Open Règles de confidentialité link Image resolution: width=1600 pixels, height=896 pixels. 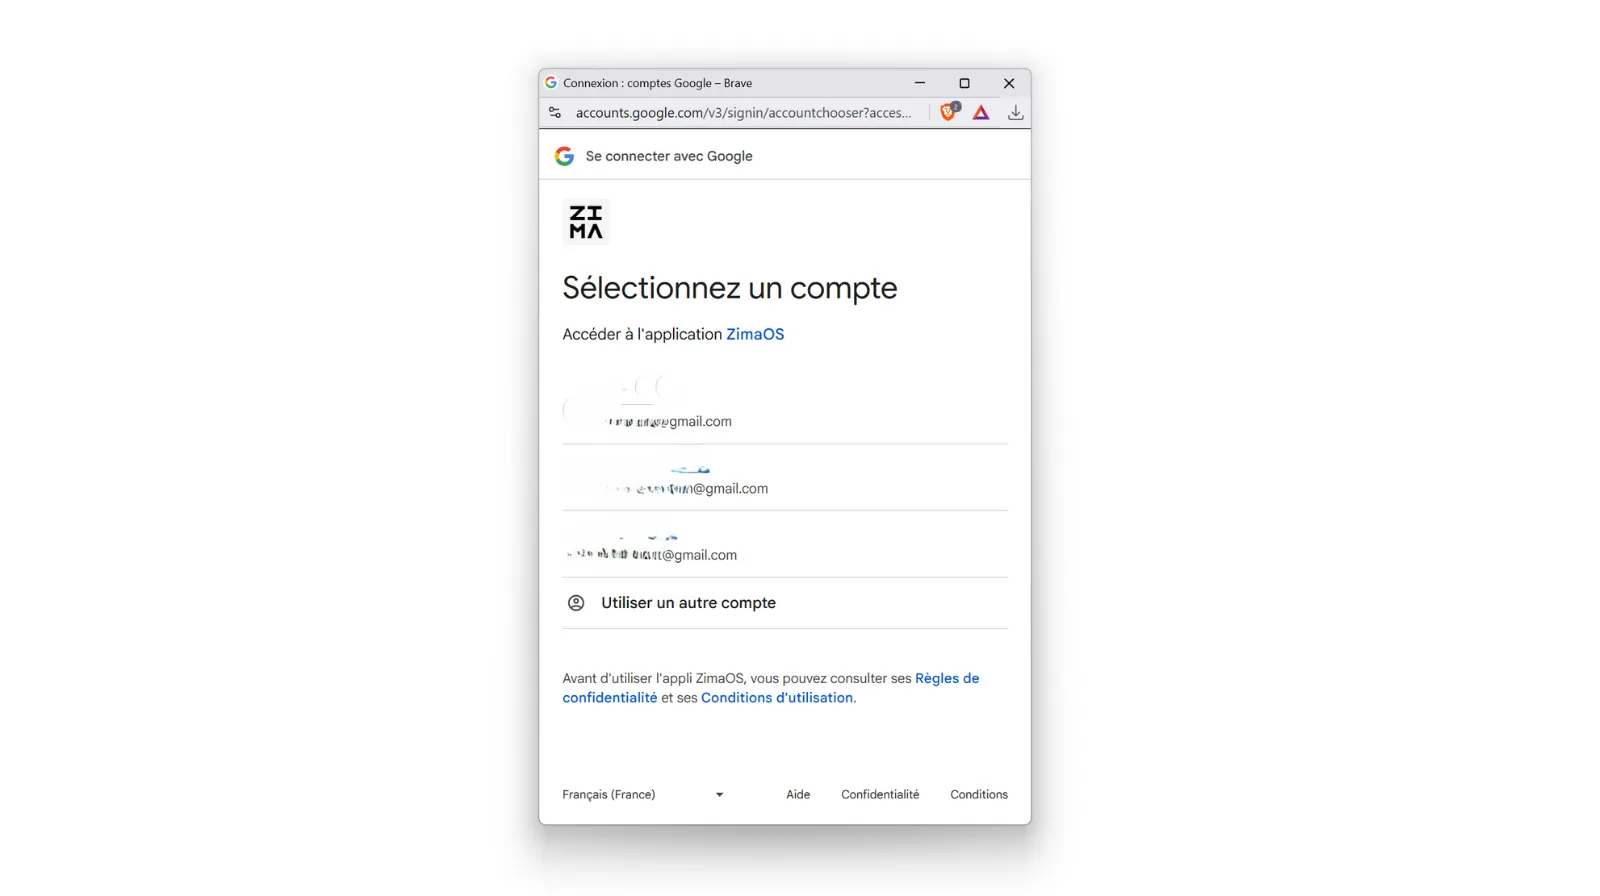(x=947, y=678)
